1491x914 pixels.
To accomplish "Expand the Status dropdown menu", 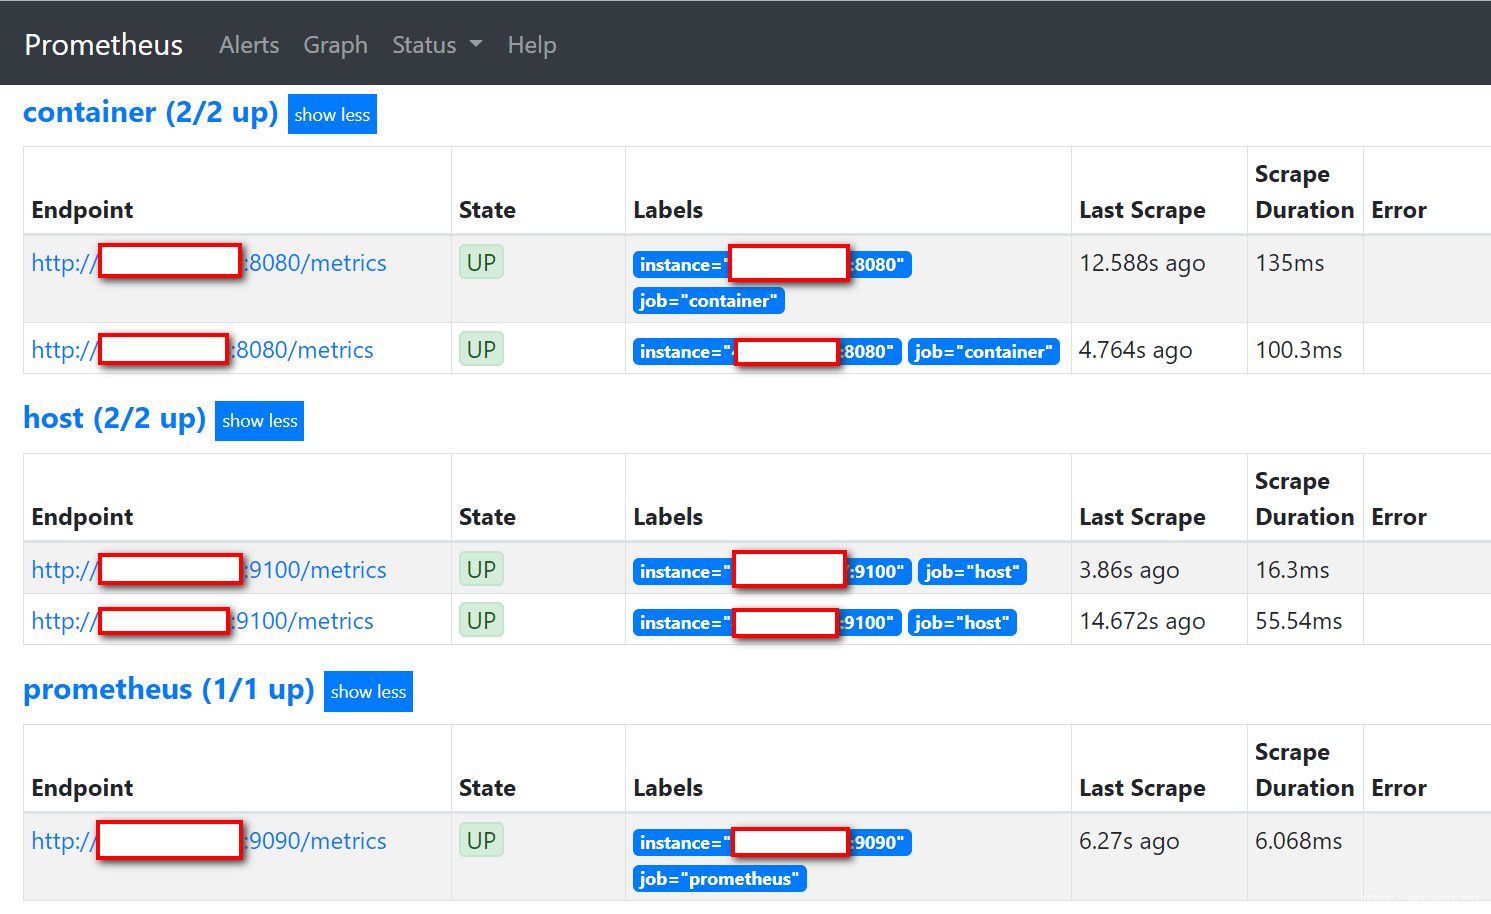I will tap(437, 45).
